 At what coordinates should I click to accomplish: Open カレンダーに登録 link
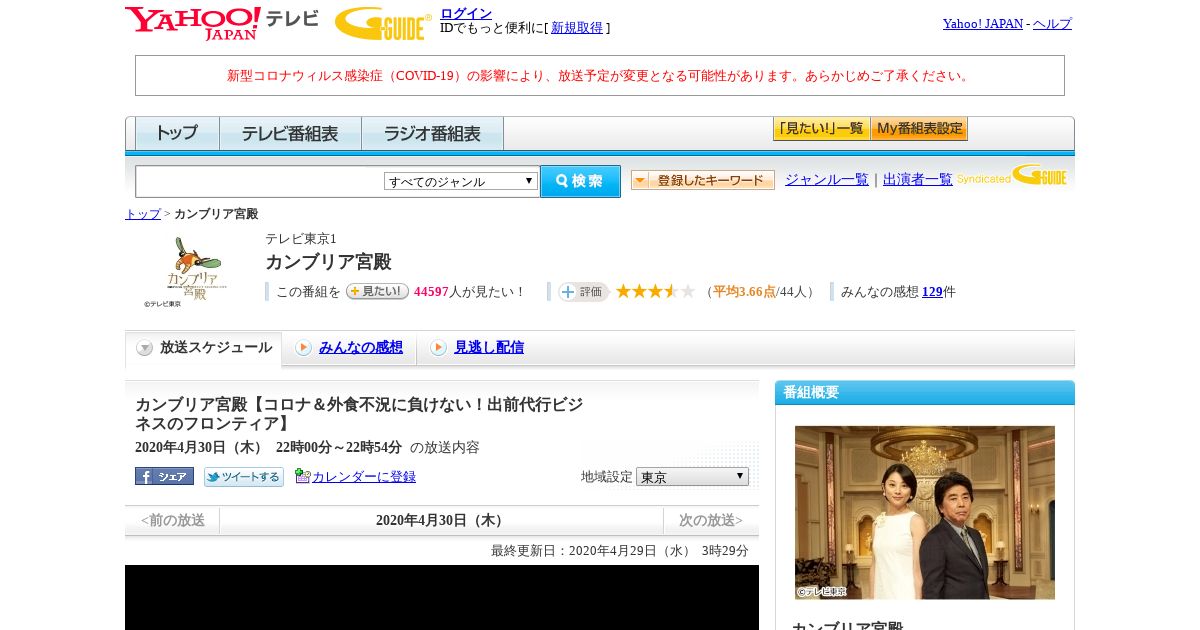point(364,477)
